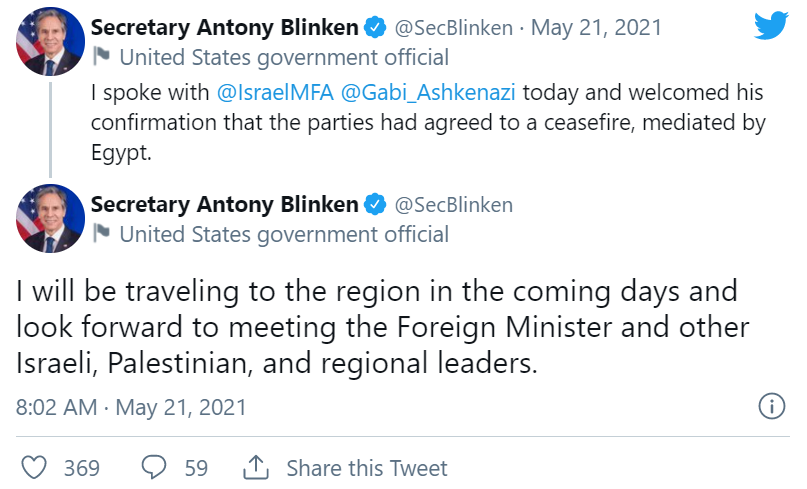The height and width of the screenshot is (489, 807).
Task: Click the Secretary Antony Blinken name in the second tweet
Action: point(224,205)
